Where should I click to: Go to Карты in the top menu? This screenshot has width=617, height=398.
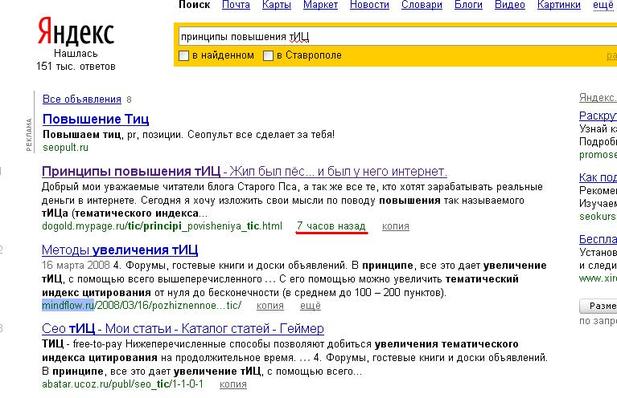tap(277, 5)
